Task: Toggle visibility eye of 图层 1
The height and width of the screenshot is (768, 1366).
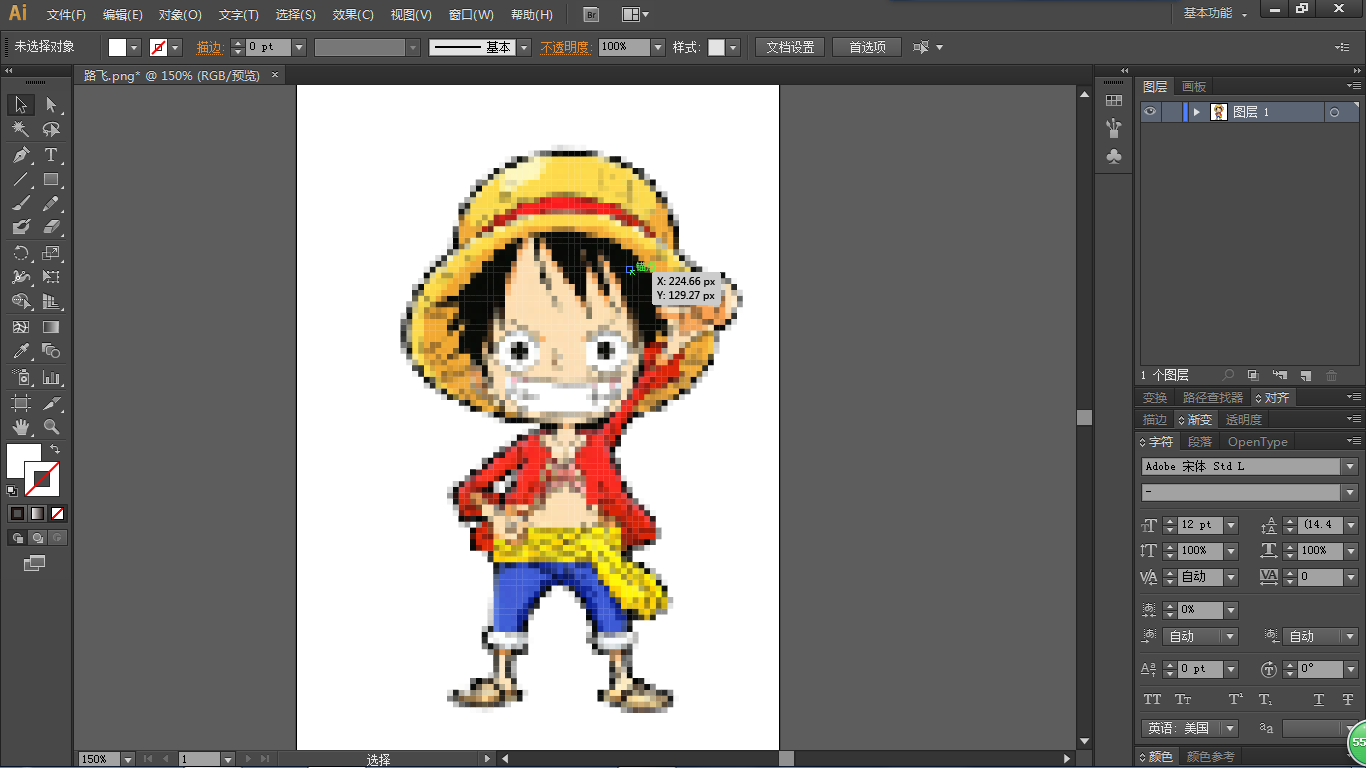Action: [x=1150, y=112]
